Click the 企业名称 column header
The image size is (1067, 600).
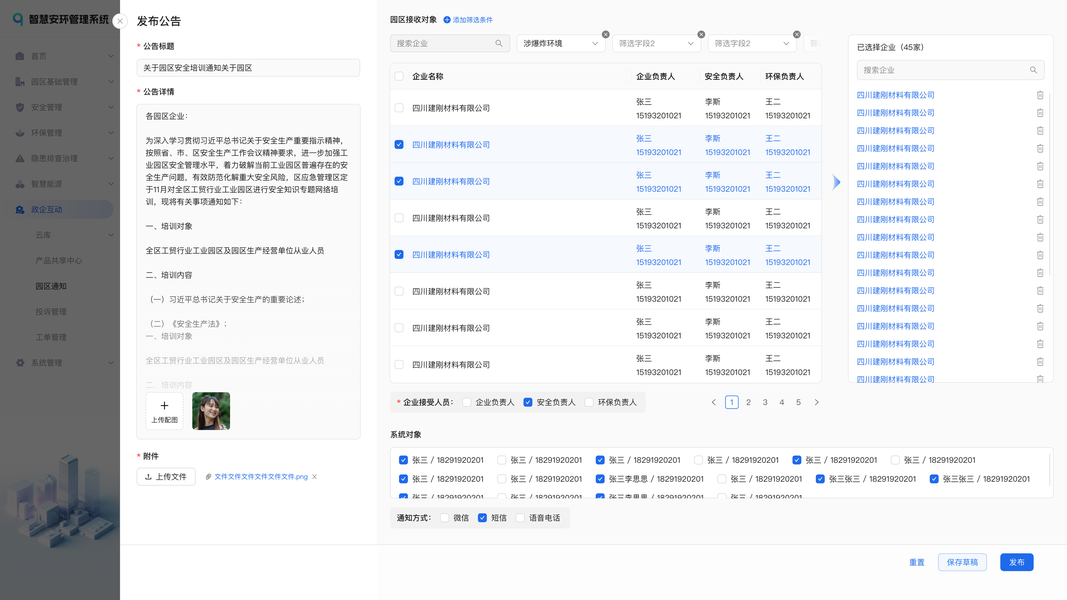427,77
